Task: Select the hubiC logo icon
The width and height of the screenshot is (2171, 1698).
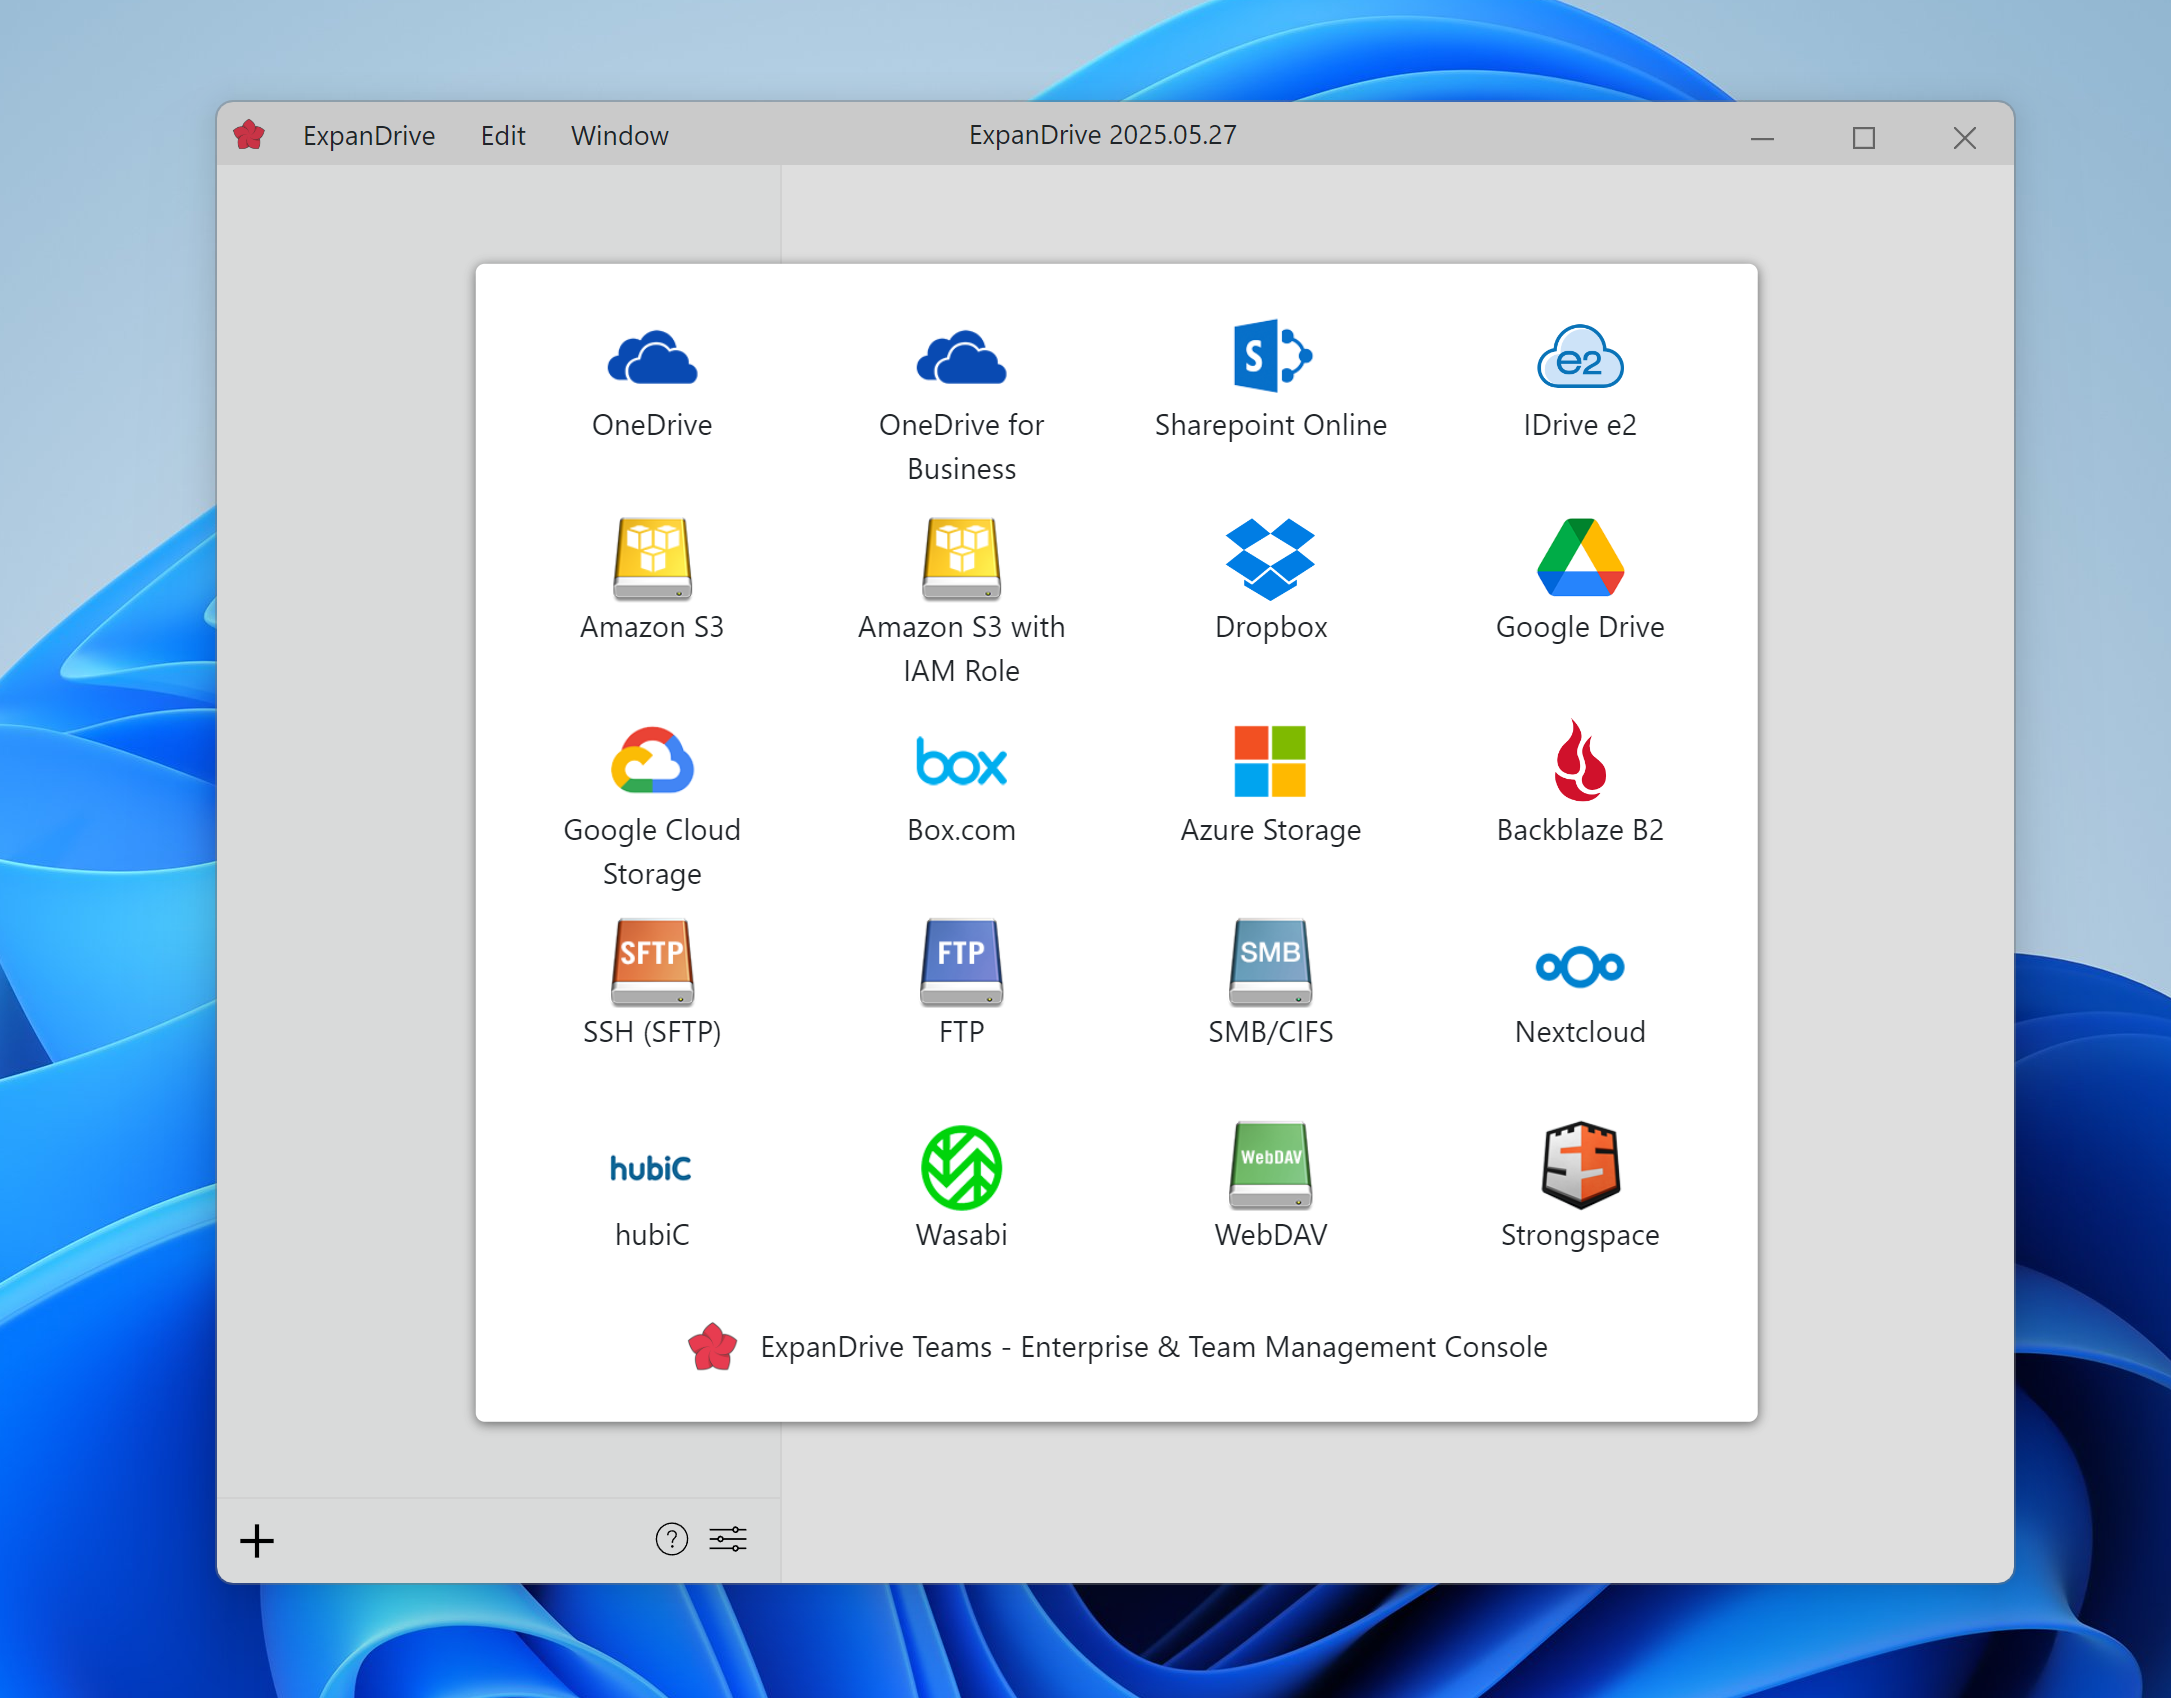Action: [x=652, y=1168]
